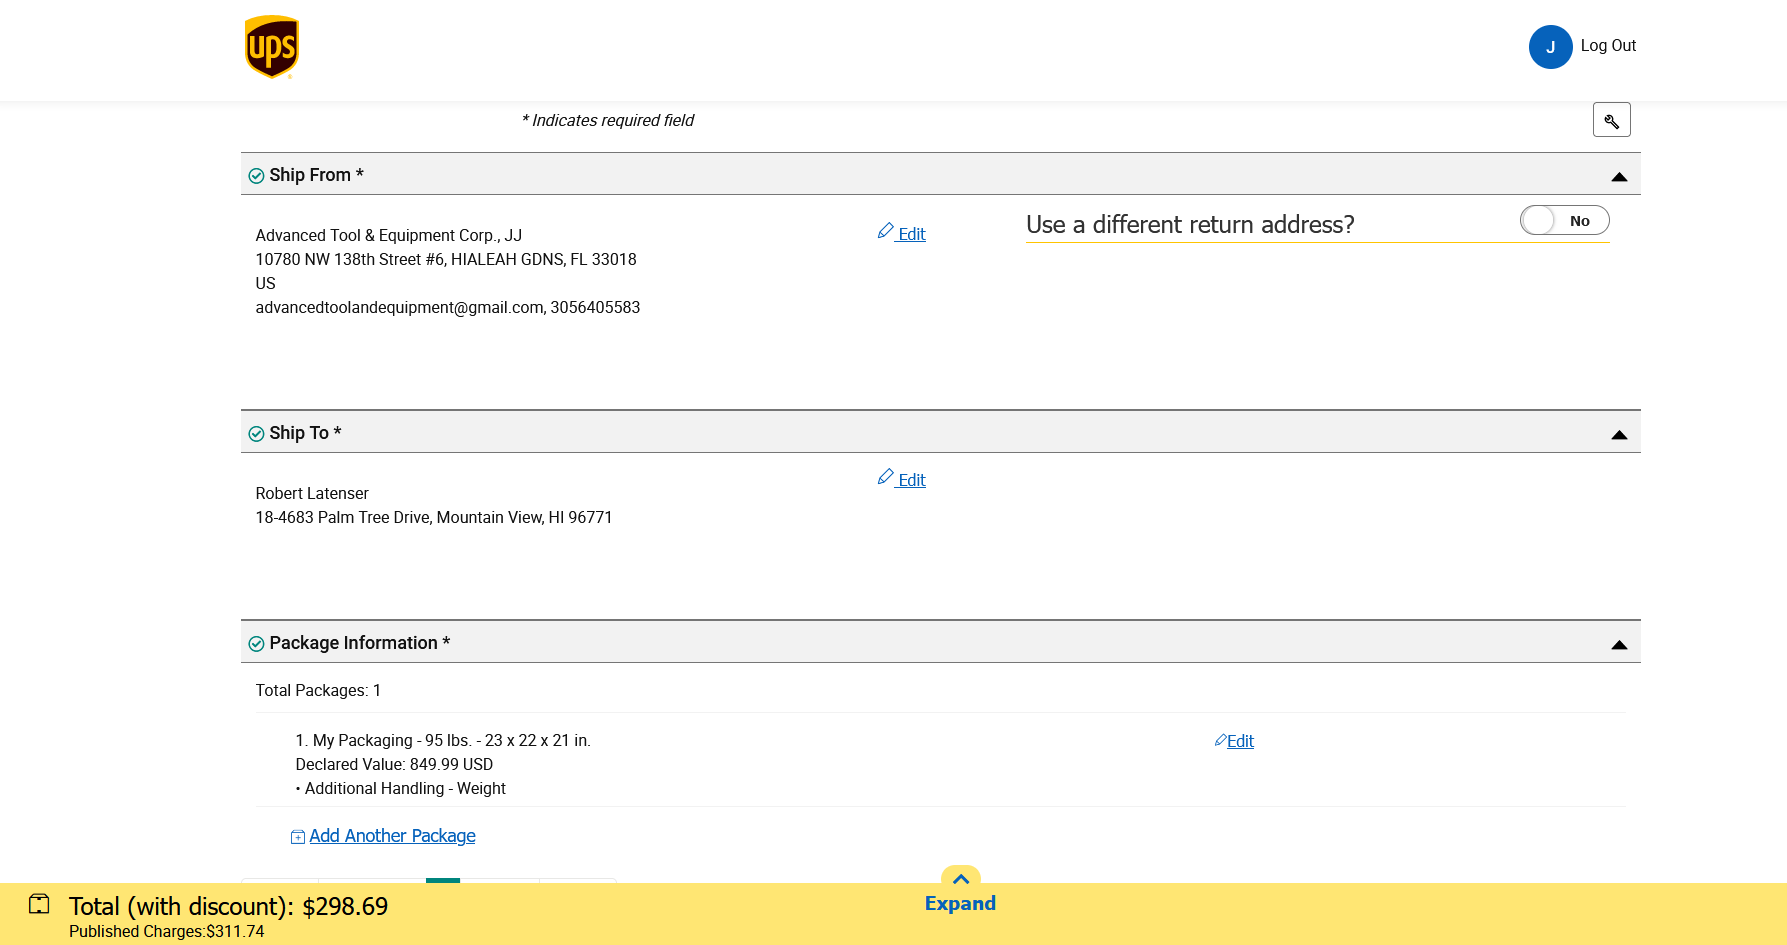Collapse the Ship To section arrow
1787x945 pixels.
[1619, 435]
